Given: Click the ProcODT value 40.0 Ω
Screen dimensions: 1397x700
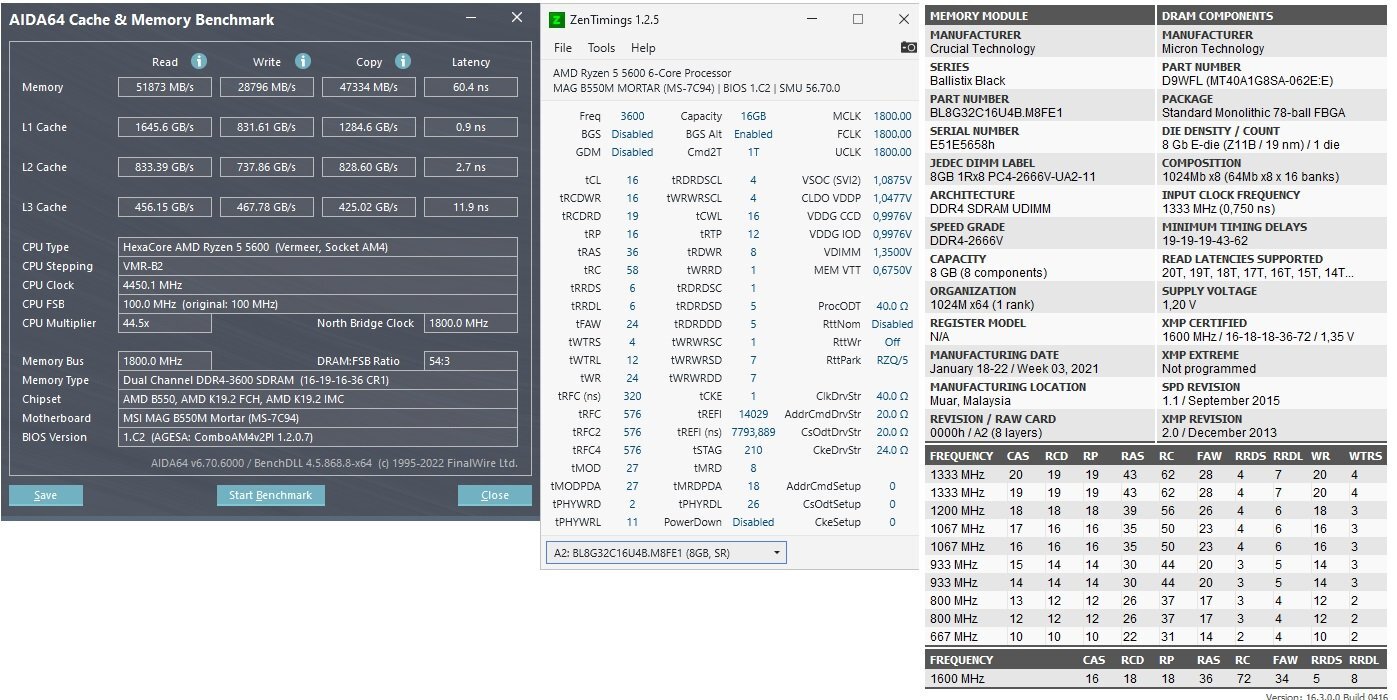Looking at the screenshot, I should coord(892,306).
